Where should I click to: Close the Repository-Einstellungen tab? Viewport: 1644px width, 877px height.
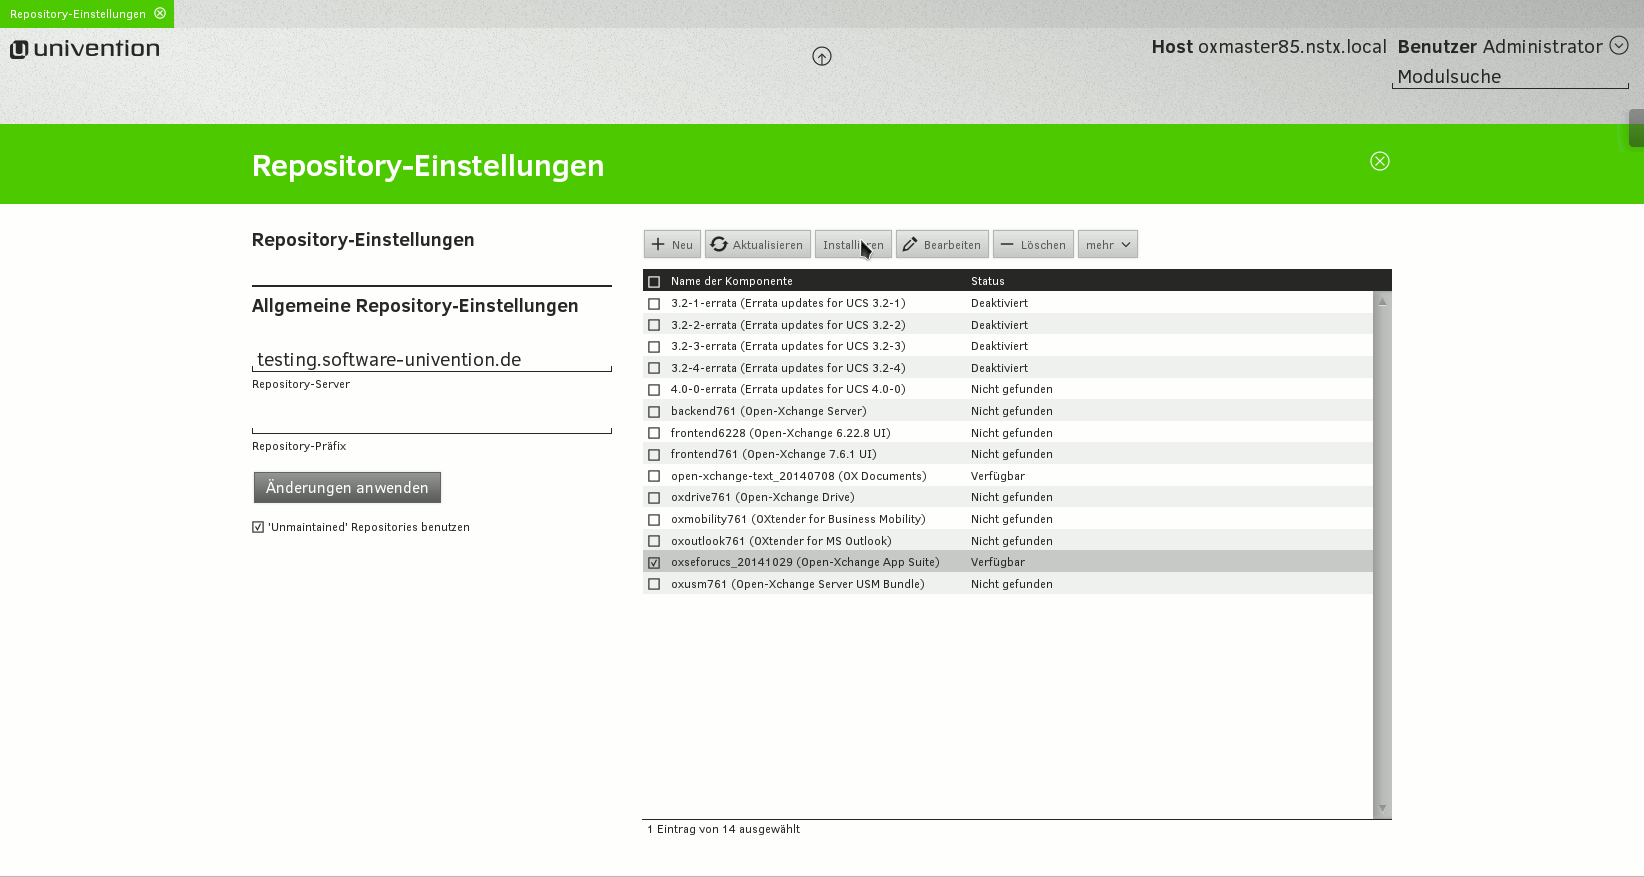click(160, 14)
